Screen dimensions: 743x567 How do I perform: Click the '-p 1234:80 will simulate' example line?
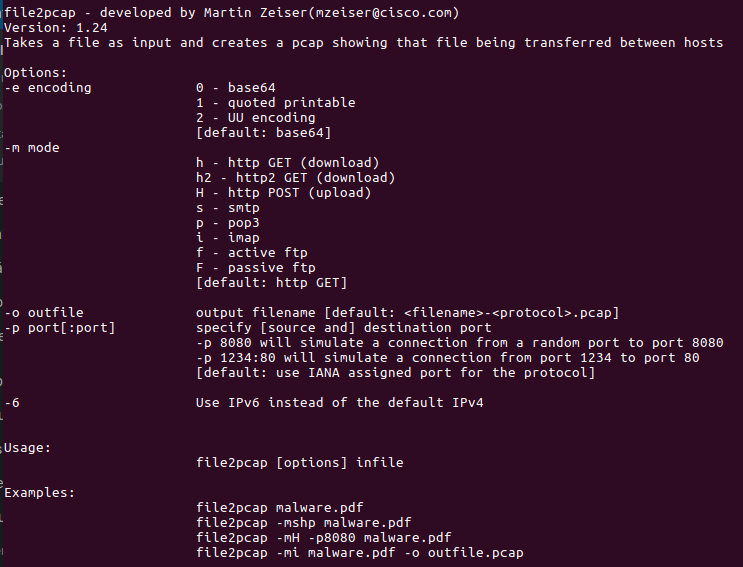448,358
